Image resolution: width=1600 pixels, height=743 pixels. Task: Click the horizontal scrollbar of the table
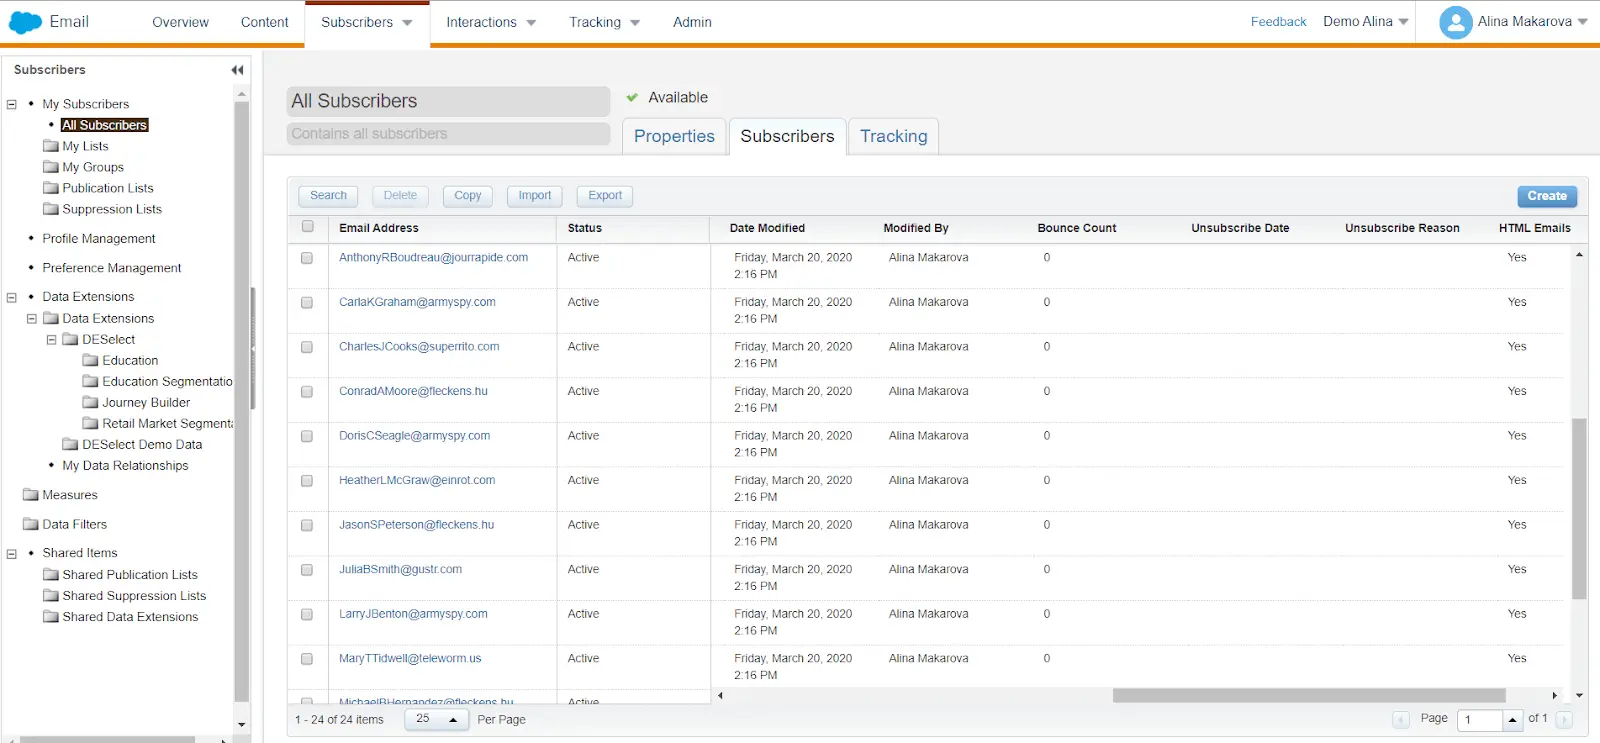coord(1308,695)
